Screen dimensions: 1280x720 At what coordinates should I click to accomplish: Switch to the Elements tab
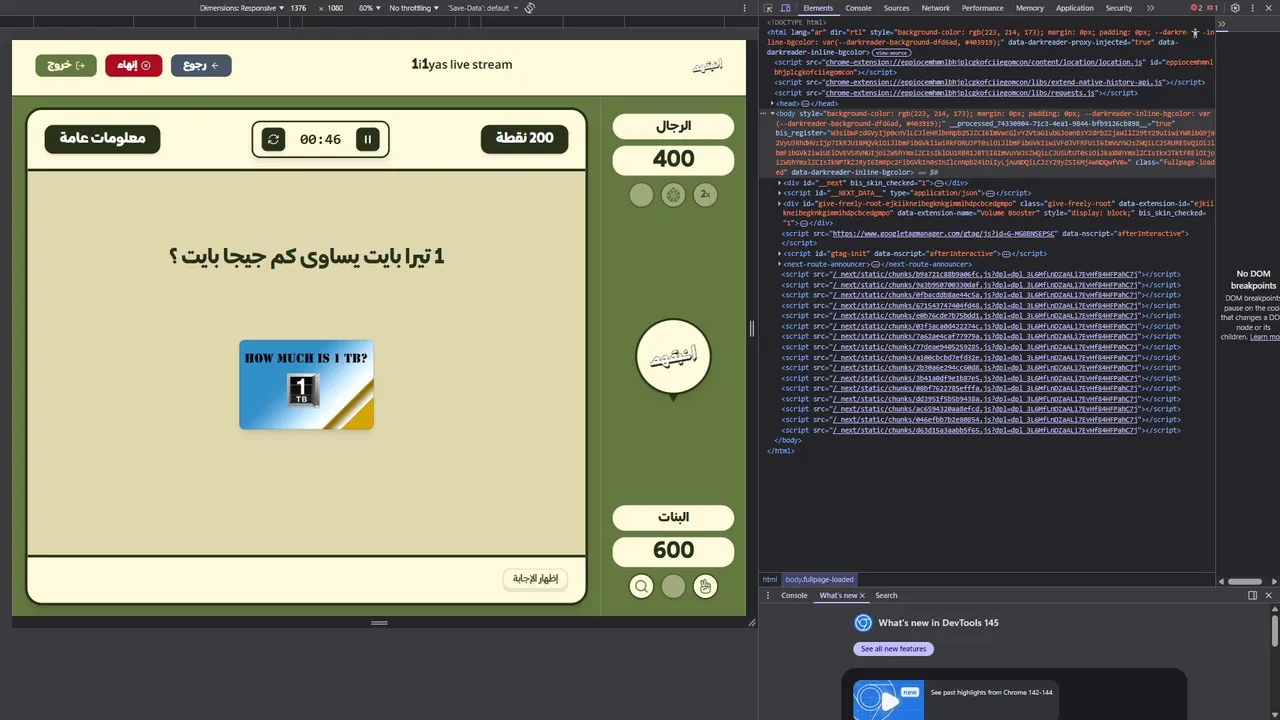pyautogui.click(x=818, y=8)
